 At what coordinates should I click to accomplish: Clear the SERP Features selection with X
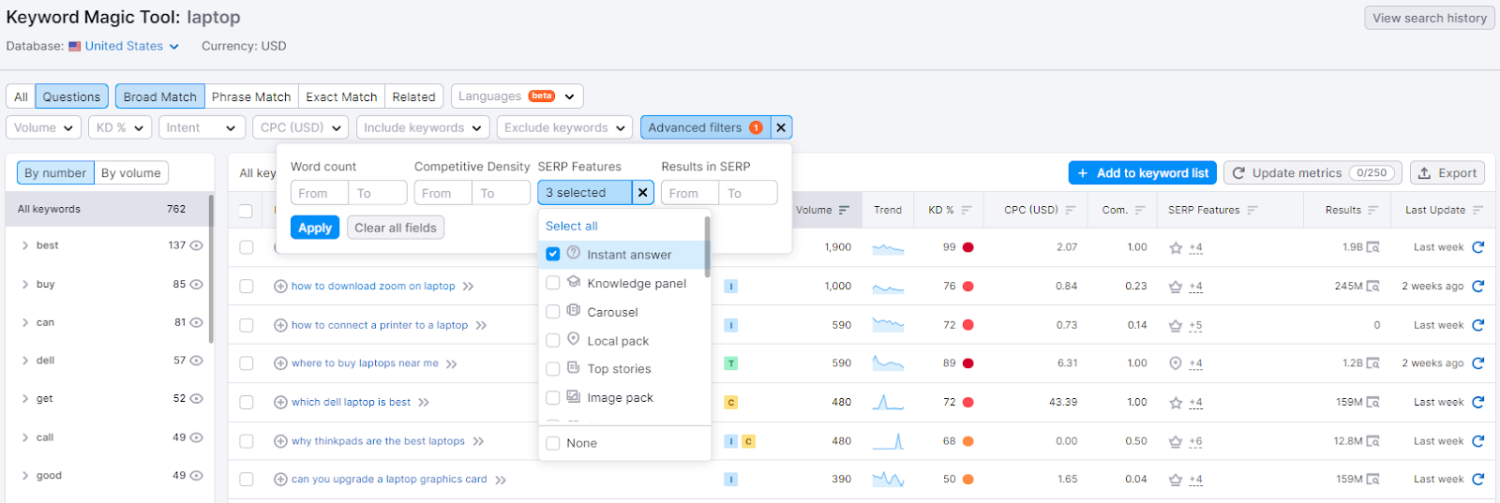[x=643, y=193]
